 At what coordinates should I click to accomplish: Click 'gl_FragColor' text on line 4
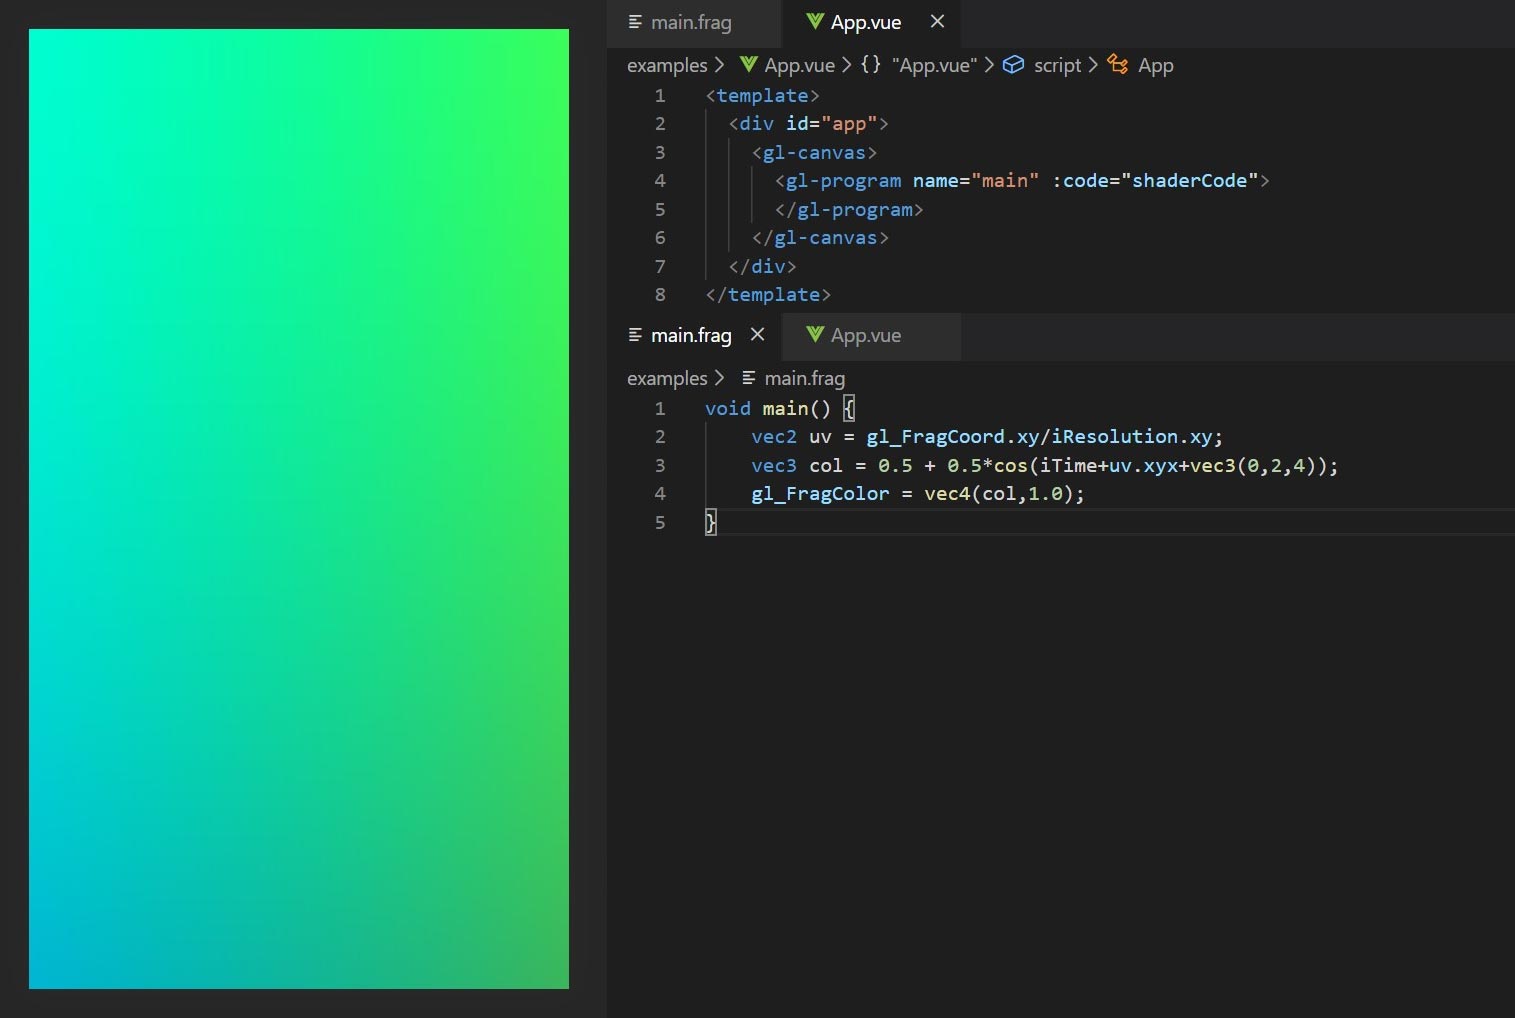tap(820, 493)
